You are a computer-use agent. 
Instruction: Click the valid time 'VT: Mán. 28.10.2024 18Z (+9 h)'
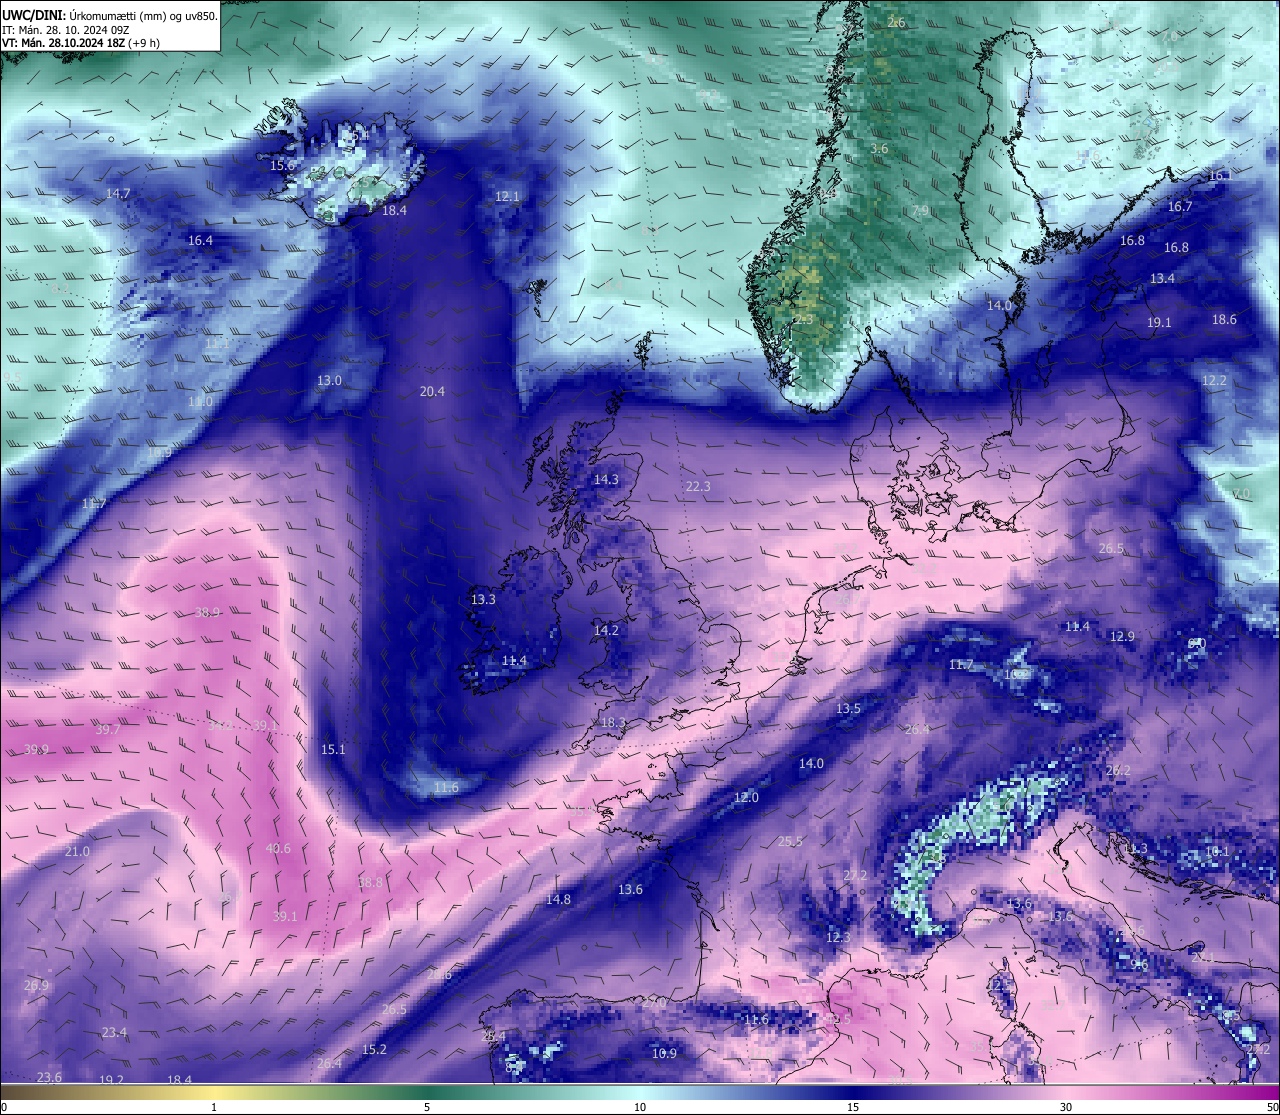click(x=81, y=43)
